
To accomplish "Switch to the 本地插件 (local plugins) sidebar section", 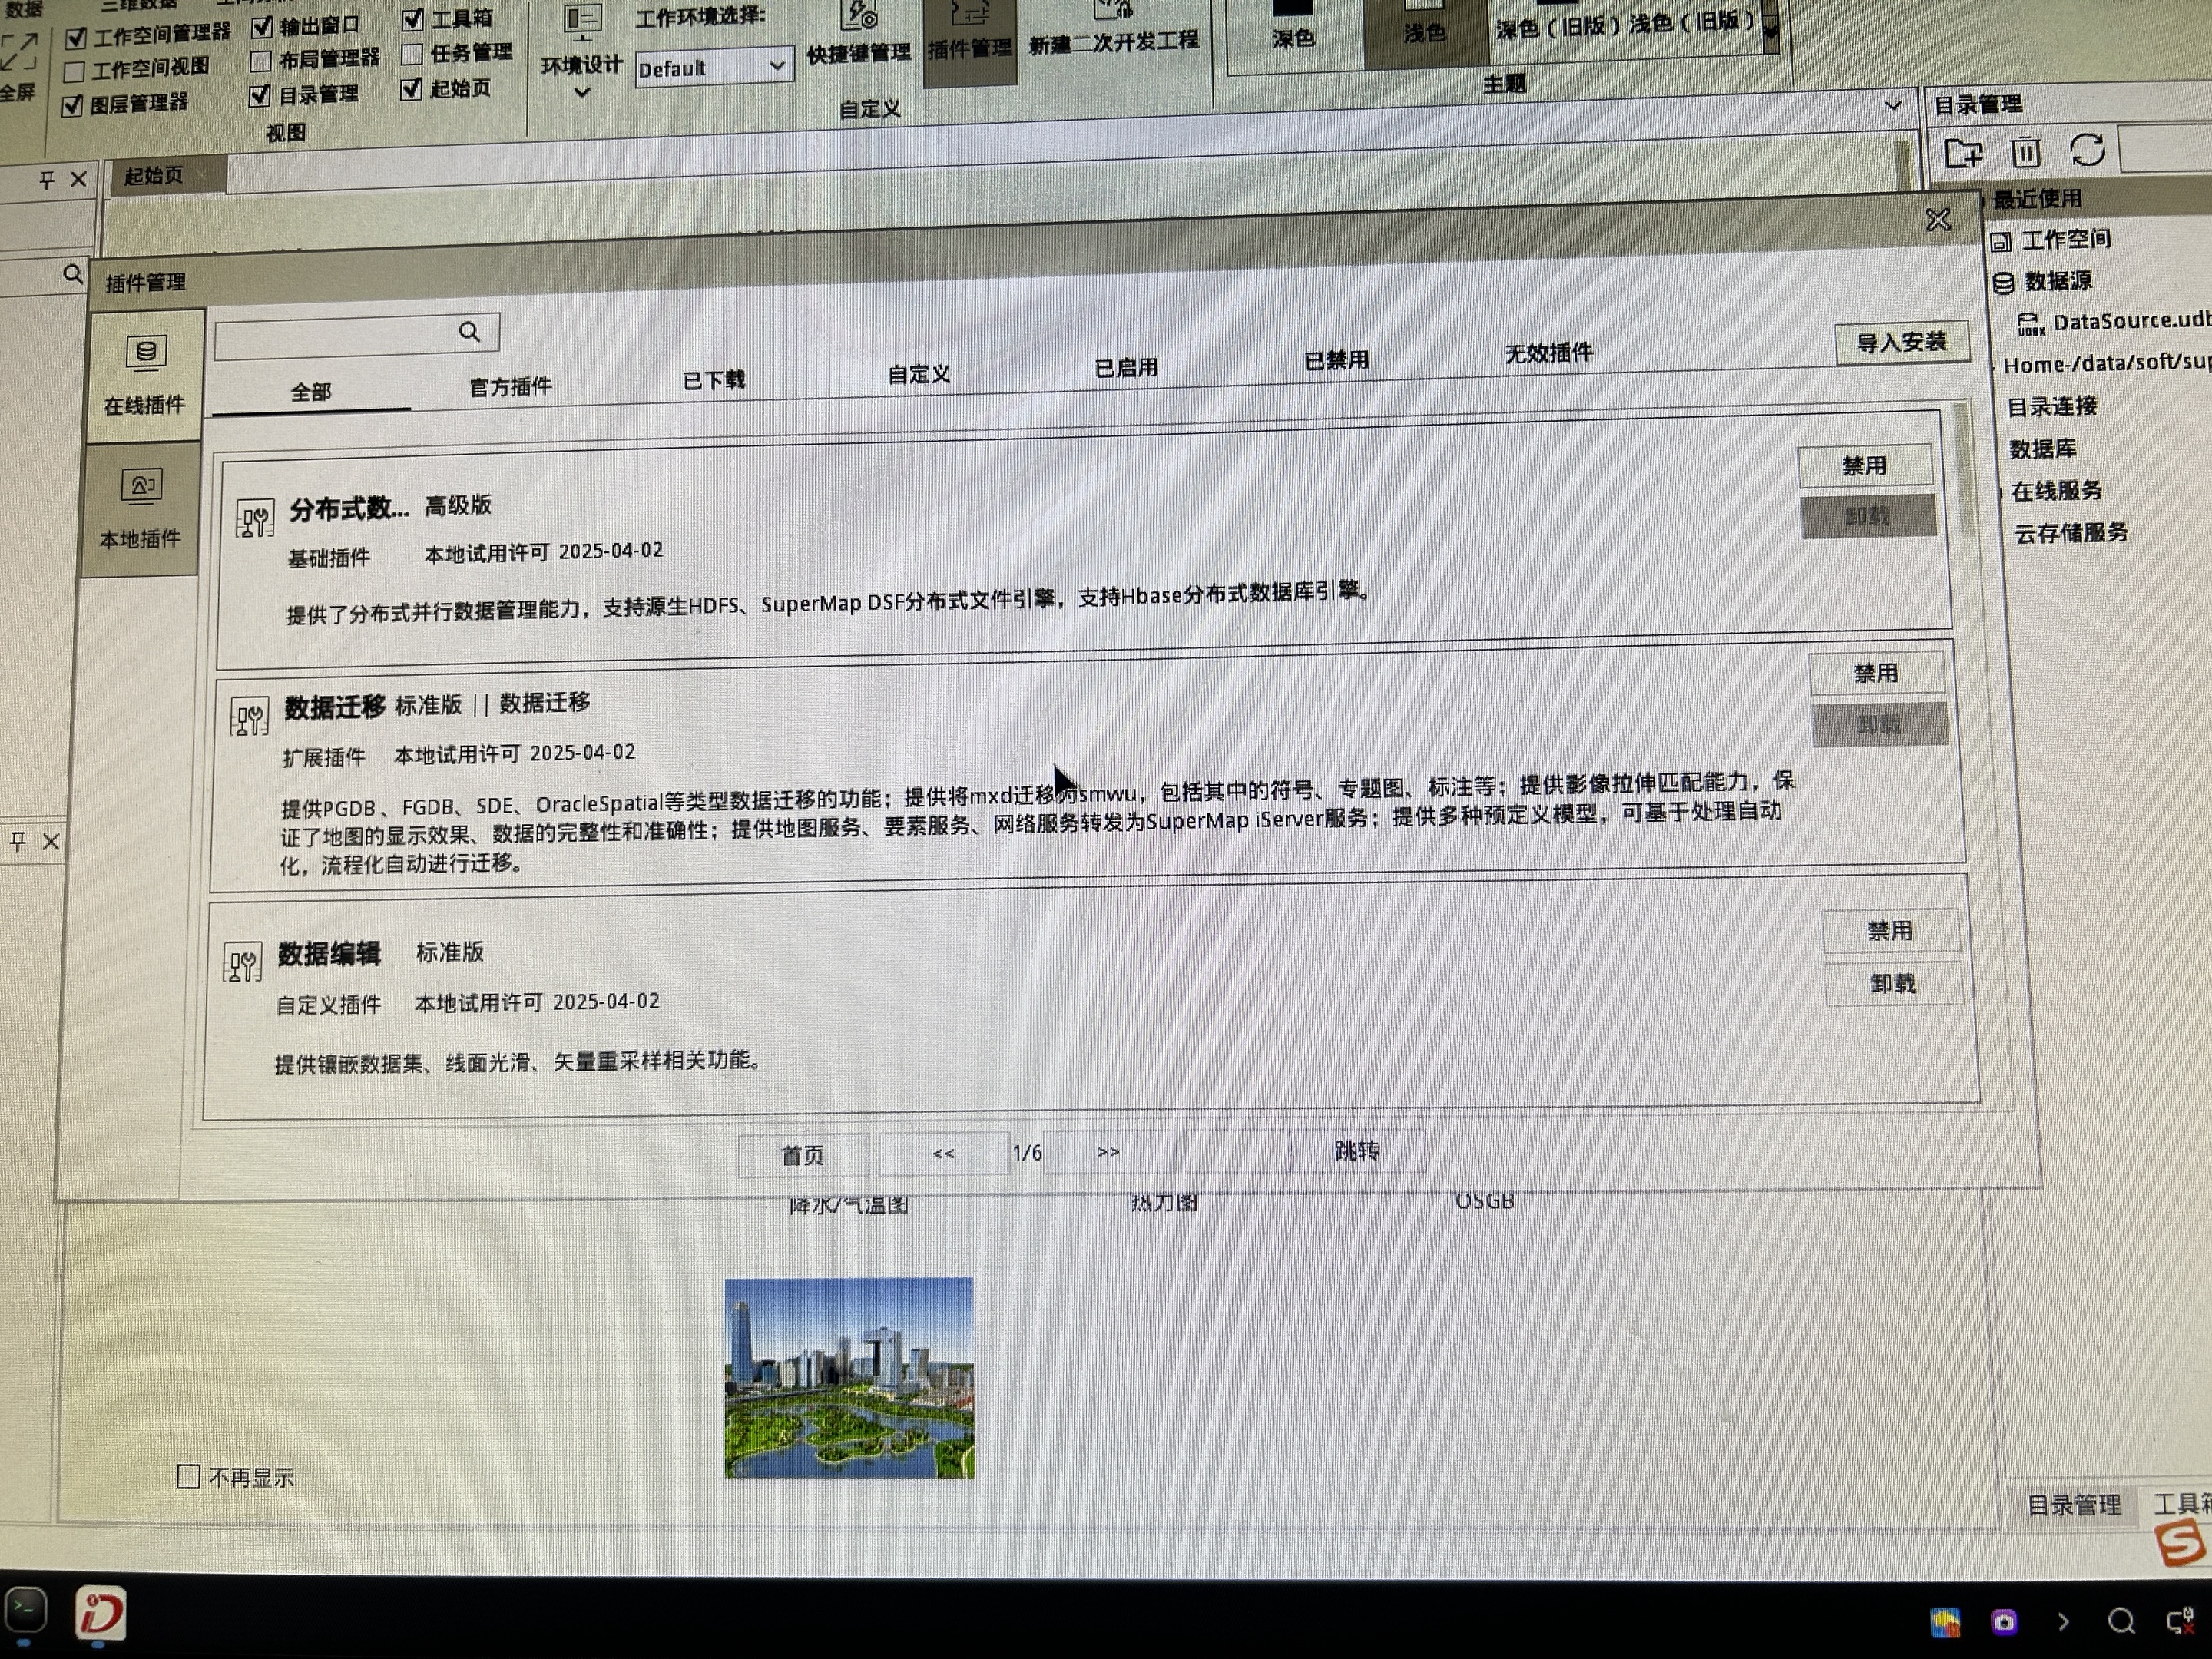I will click(141, 510).
